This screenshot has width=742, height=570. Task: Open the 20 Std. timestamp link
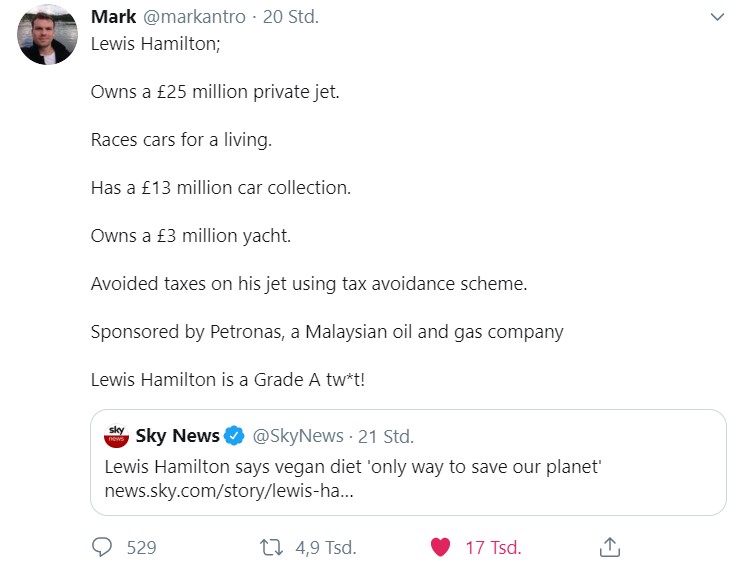click(x=290, y=17)
